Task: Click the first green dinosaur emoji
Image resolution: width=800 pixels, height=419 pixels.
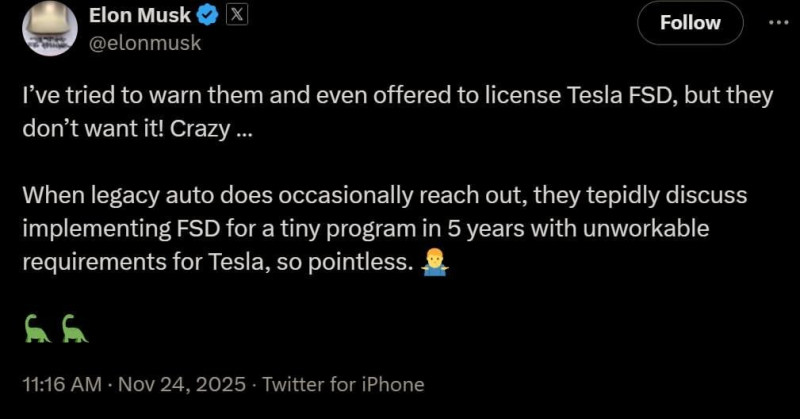Action: click(37, 327)
